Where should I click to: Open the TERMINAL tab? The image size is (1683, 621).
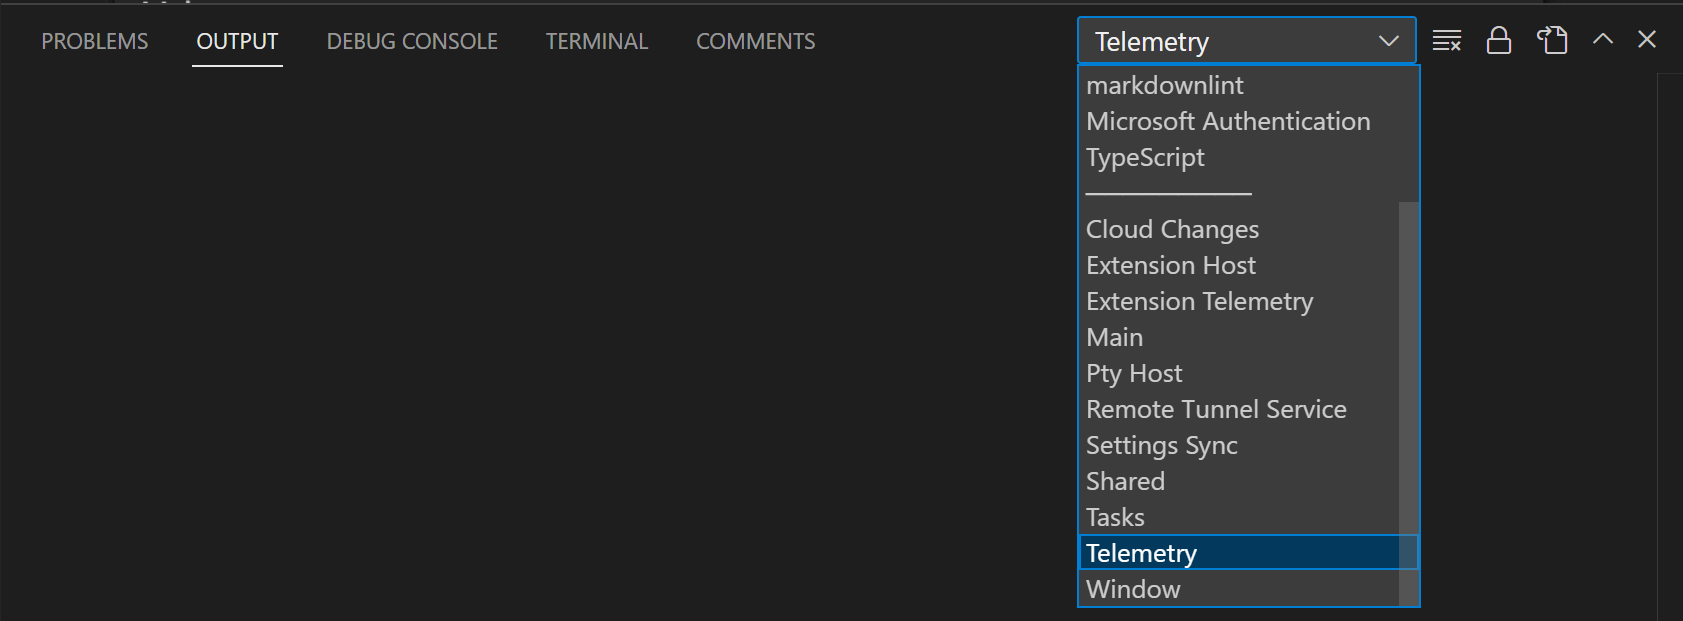[596, 41]
